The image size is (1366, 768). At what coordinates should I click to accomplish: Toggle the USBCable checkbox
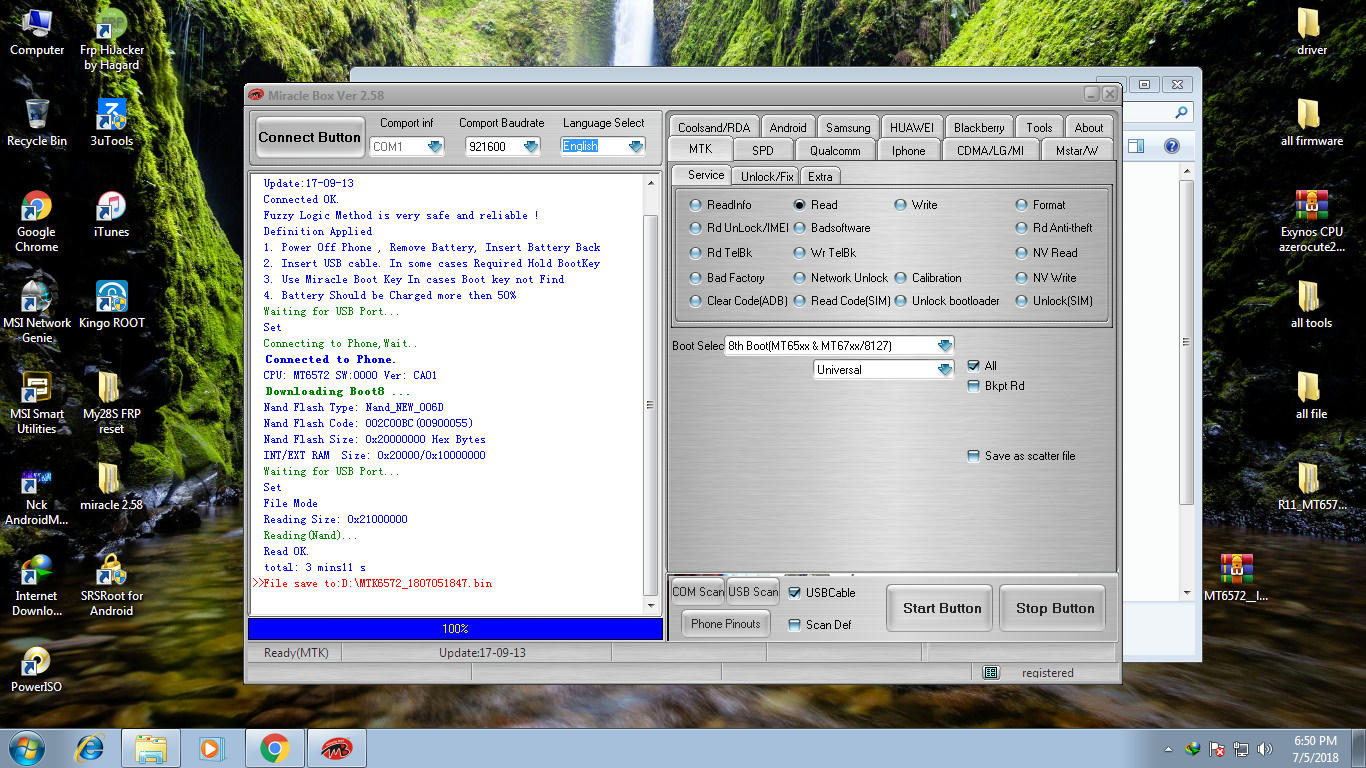[795, 593]
